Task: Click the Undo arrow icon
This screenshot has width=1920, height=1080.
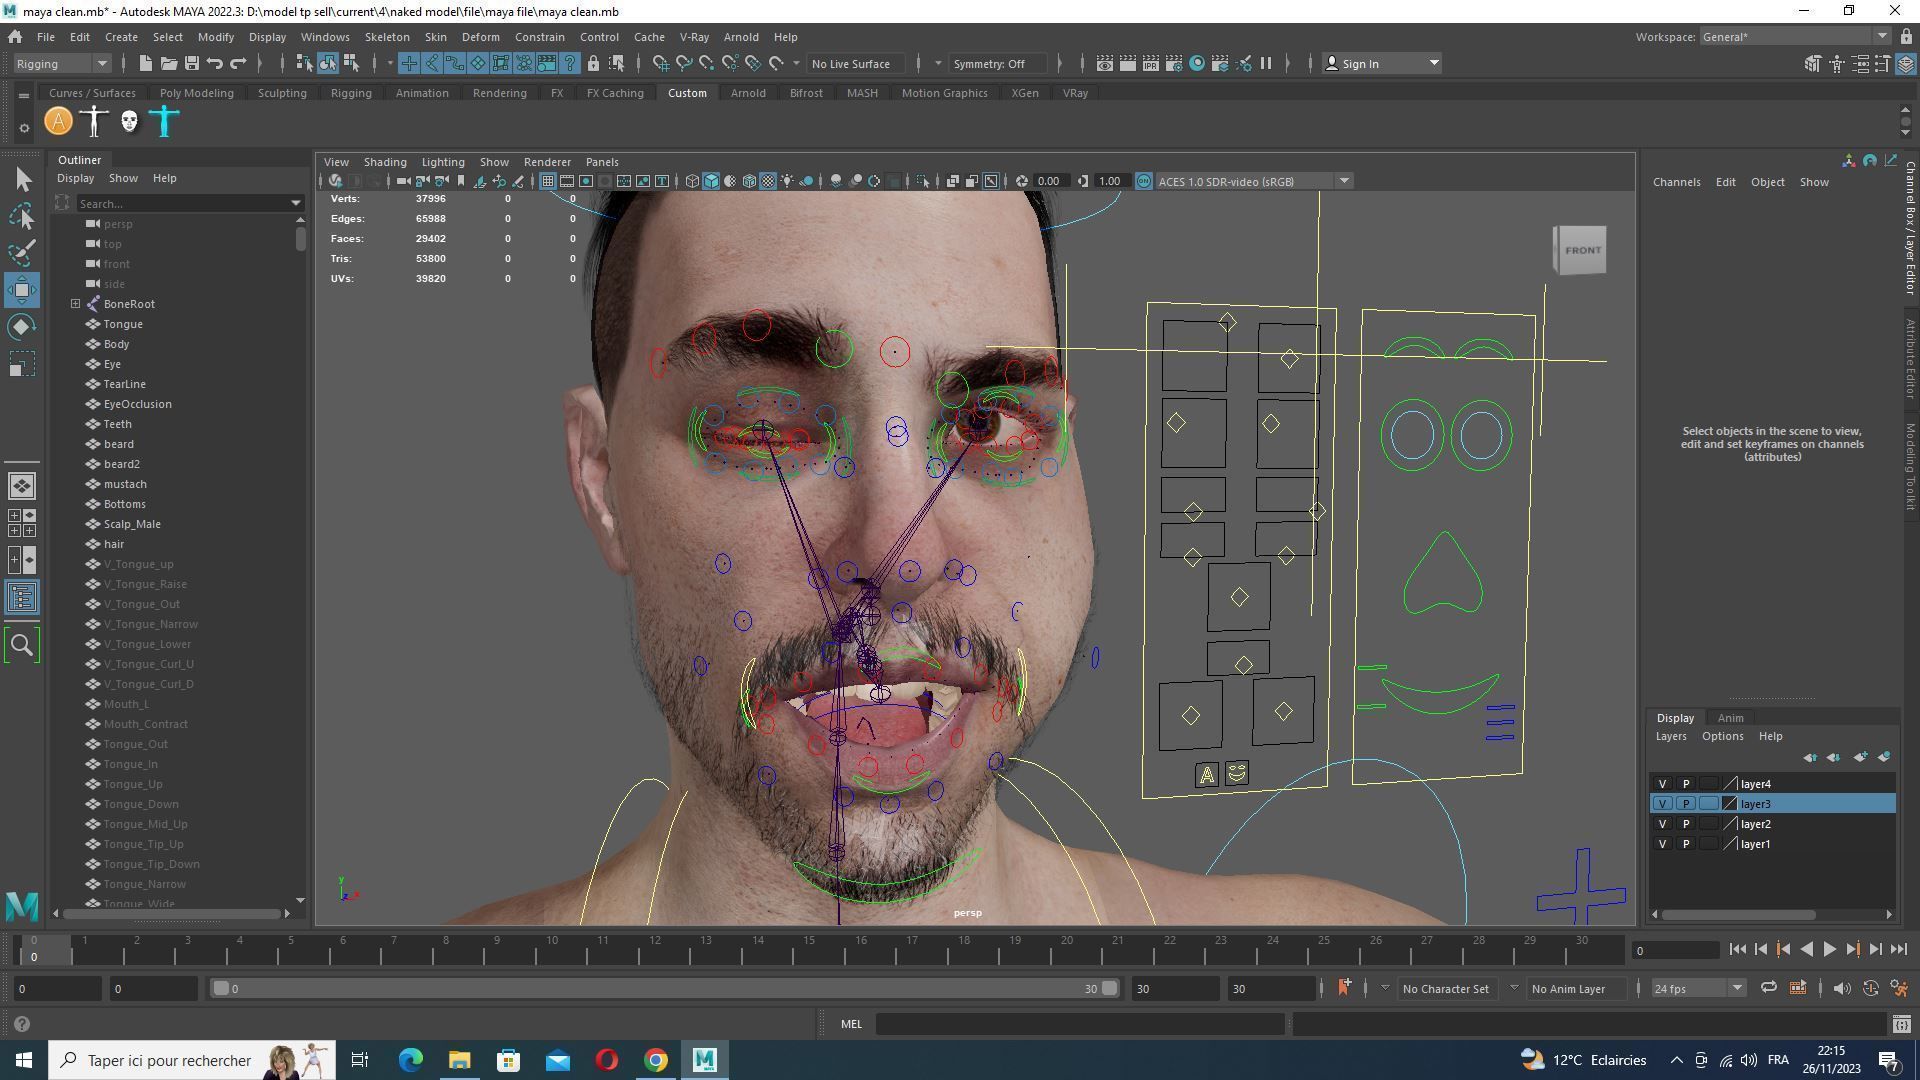Action: click(215, 64)
